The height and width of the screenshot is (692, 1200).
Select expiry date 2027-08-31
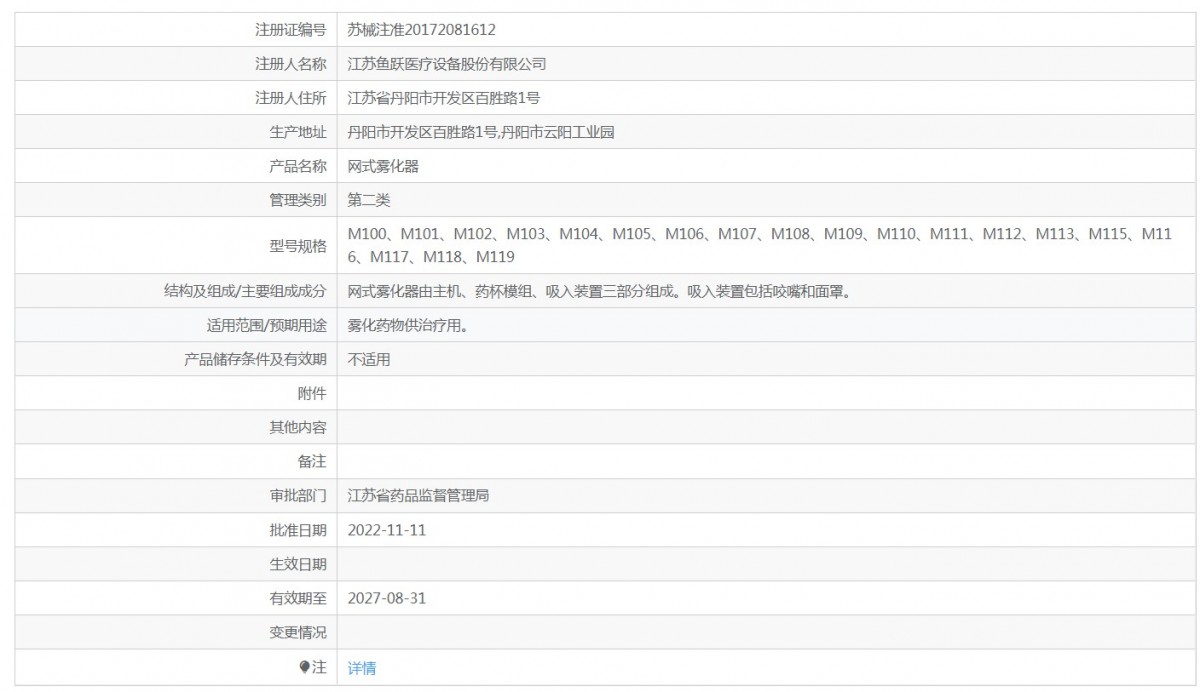point(387,598)
